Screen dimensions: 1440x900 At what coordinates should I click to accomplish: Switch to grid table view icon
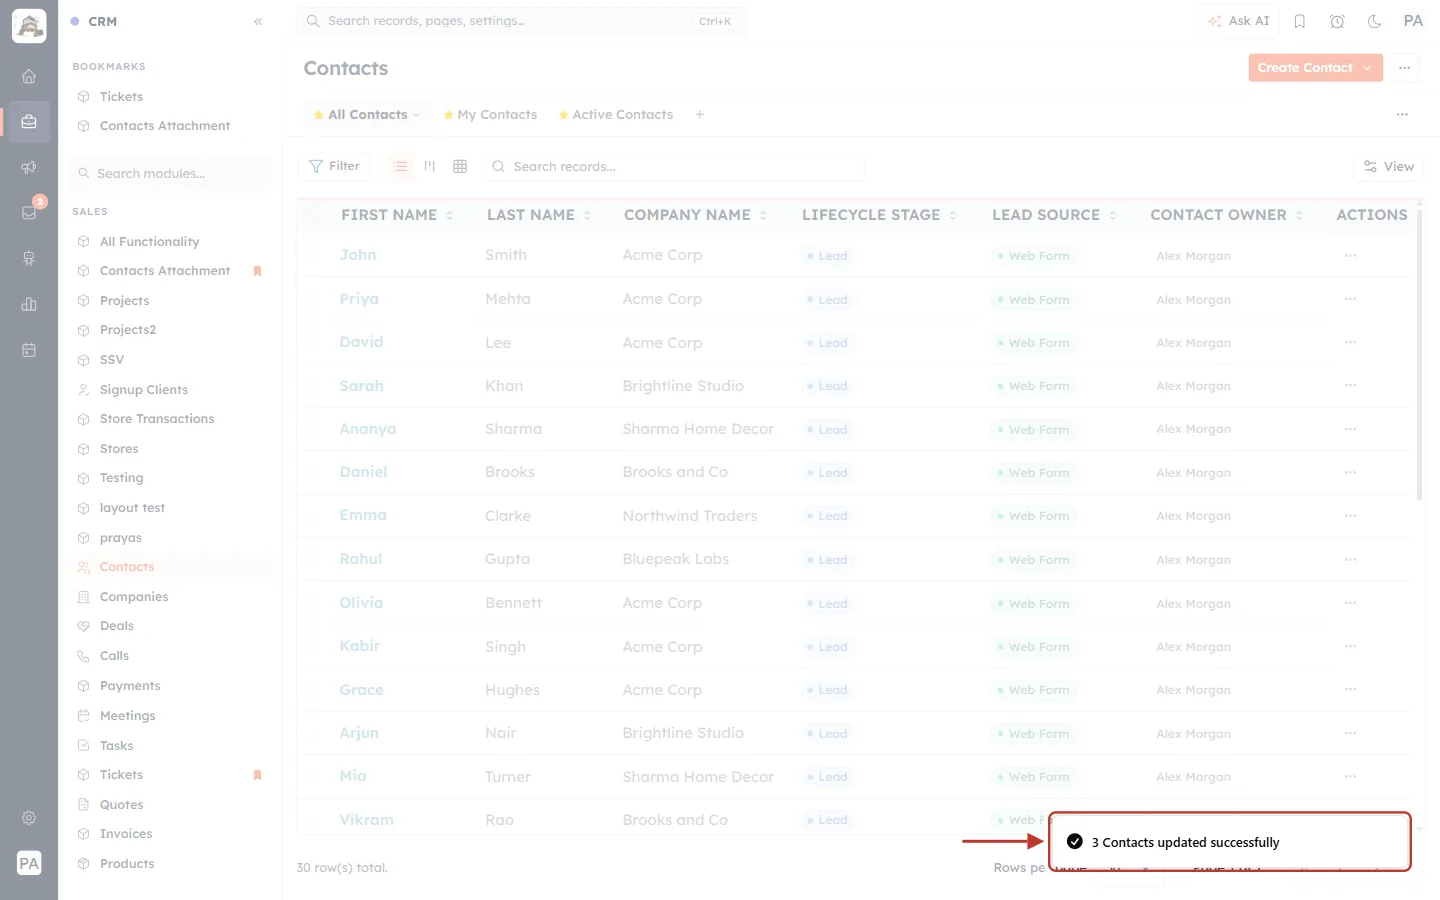pos(460,166)
